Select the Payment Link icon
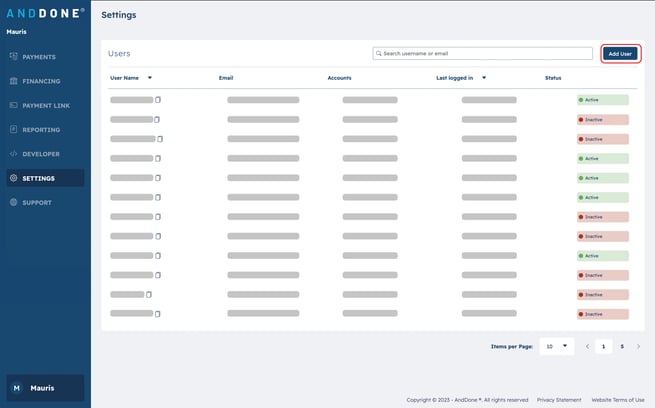The width and height of the screenshot is (655, 408). pyautogui.click(x=13, y=105)
